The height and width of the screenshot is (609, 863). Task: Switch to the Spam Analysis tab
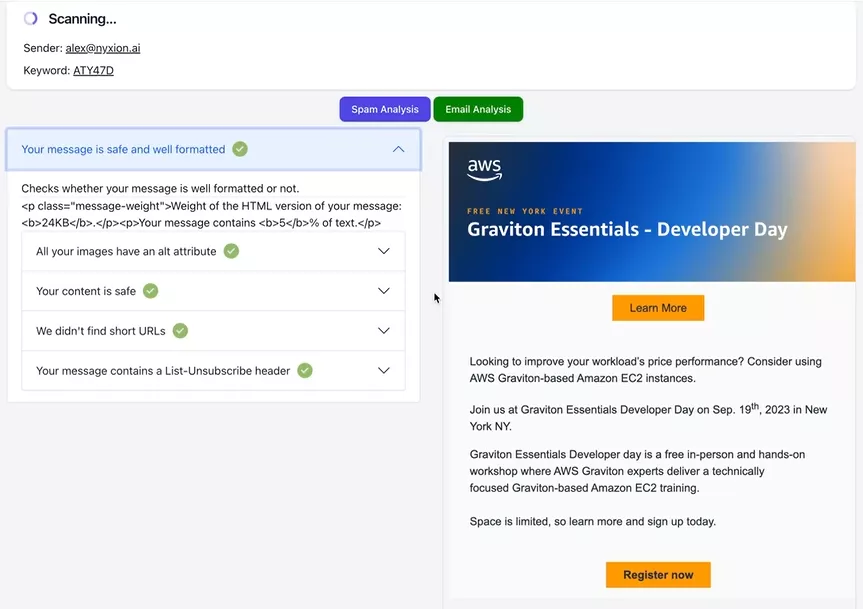[x=385, y=109]
